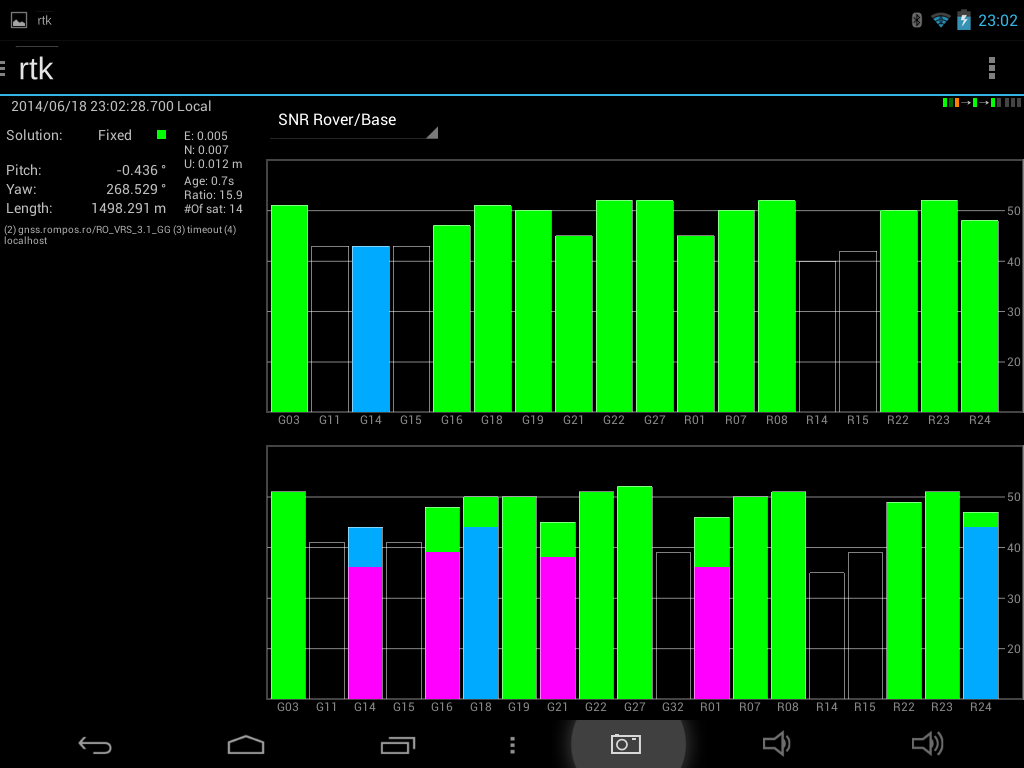Tap the Wi-Fi icon in status bar

[940, 20]
